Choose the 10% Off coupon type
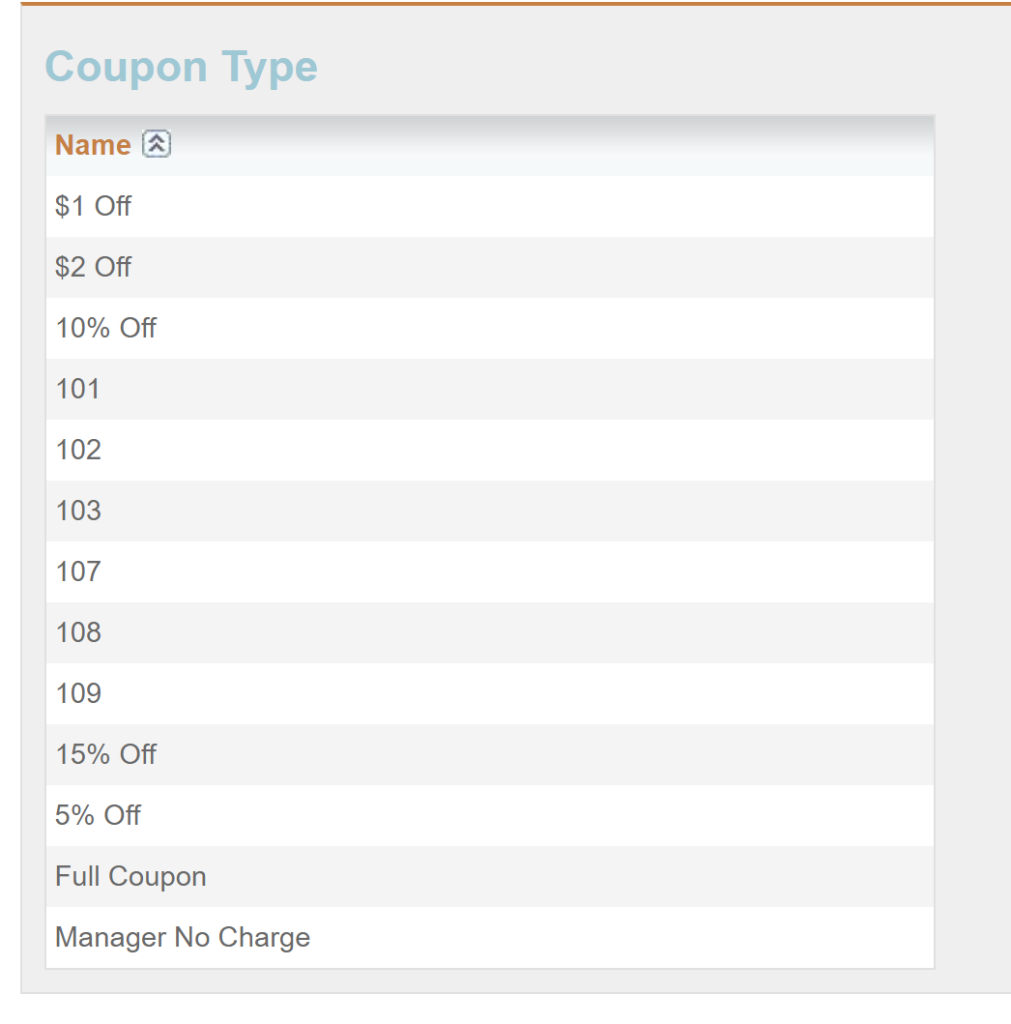 pyautogui.click(x=490, y=328)
